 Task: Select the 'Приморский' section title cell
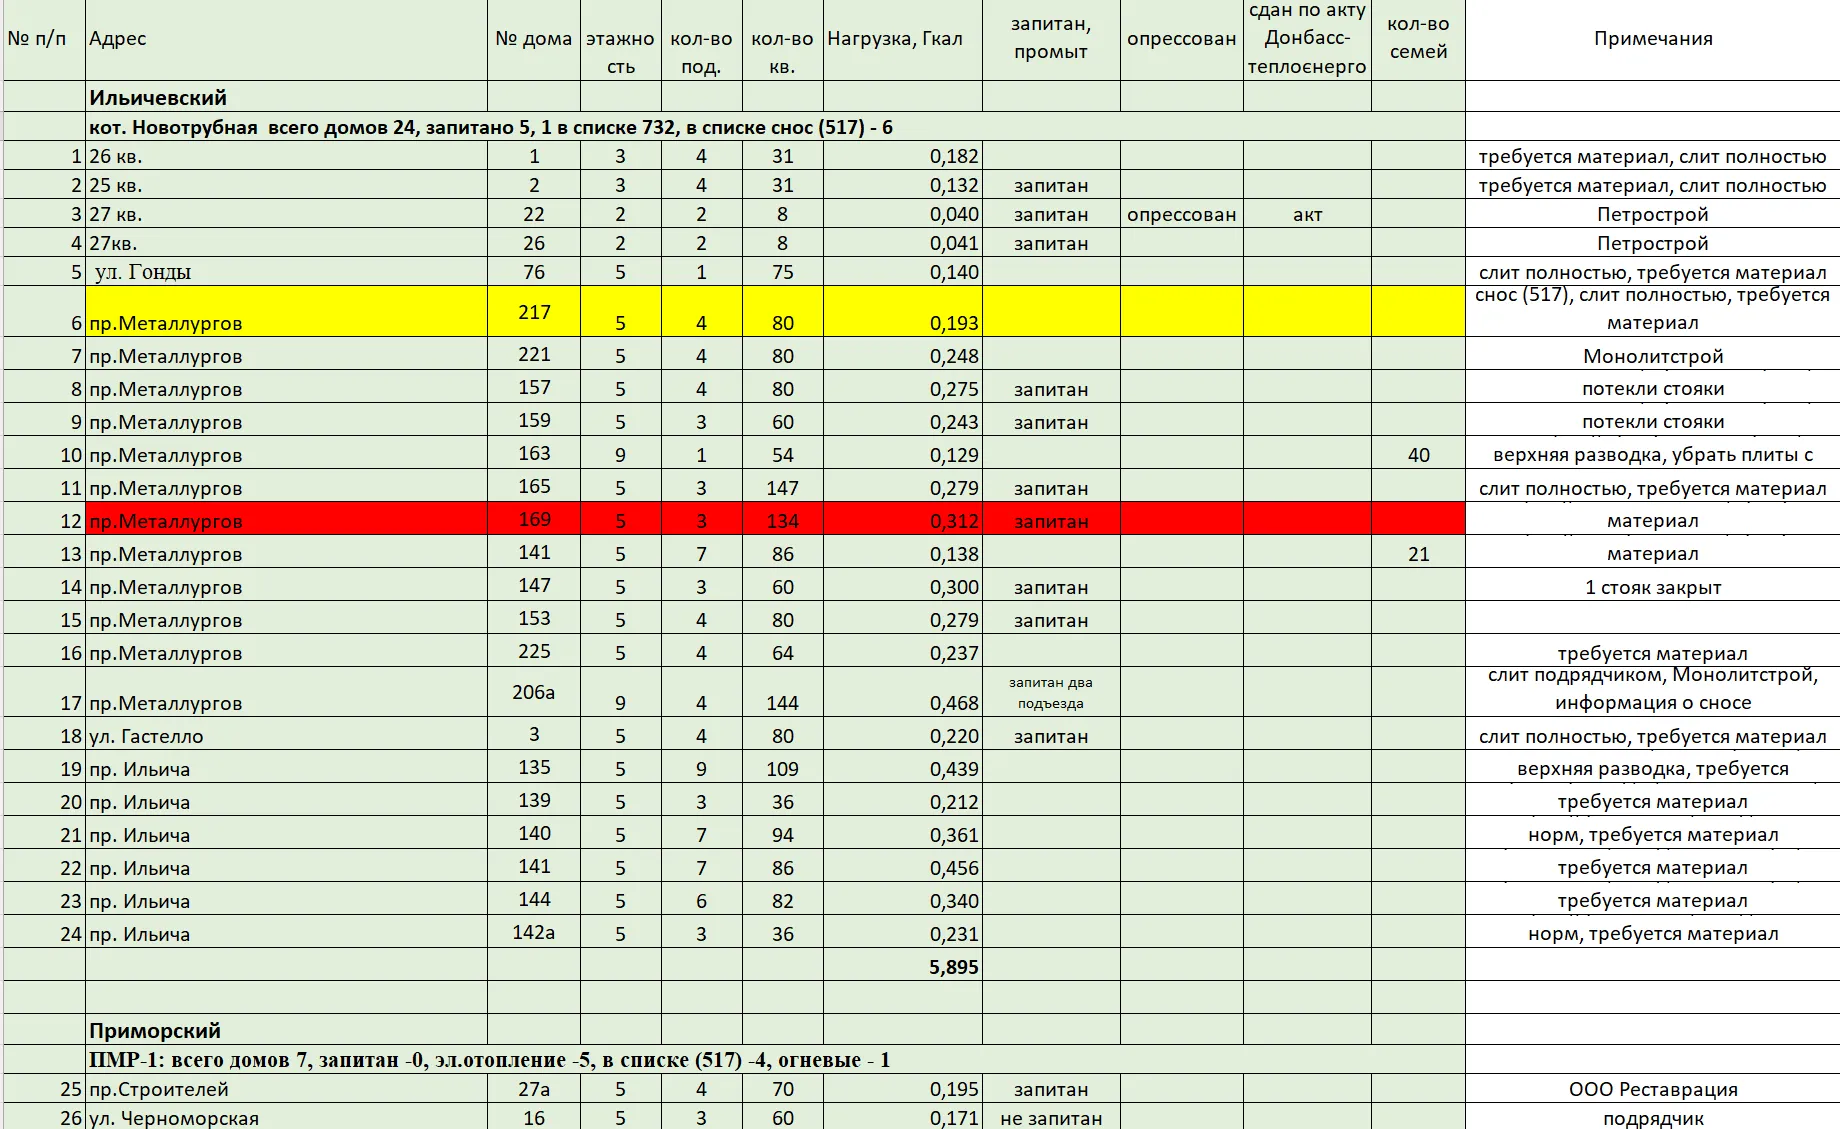click(286, 1030)
